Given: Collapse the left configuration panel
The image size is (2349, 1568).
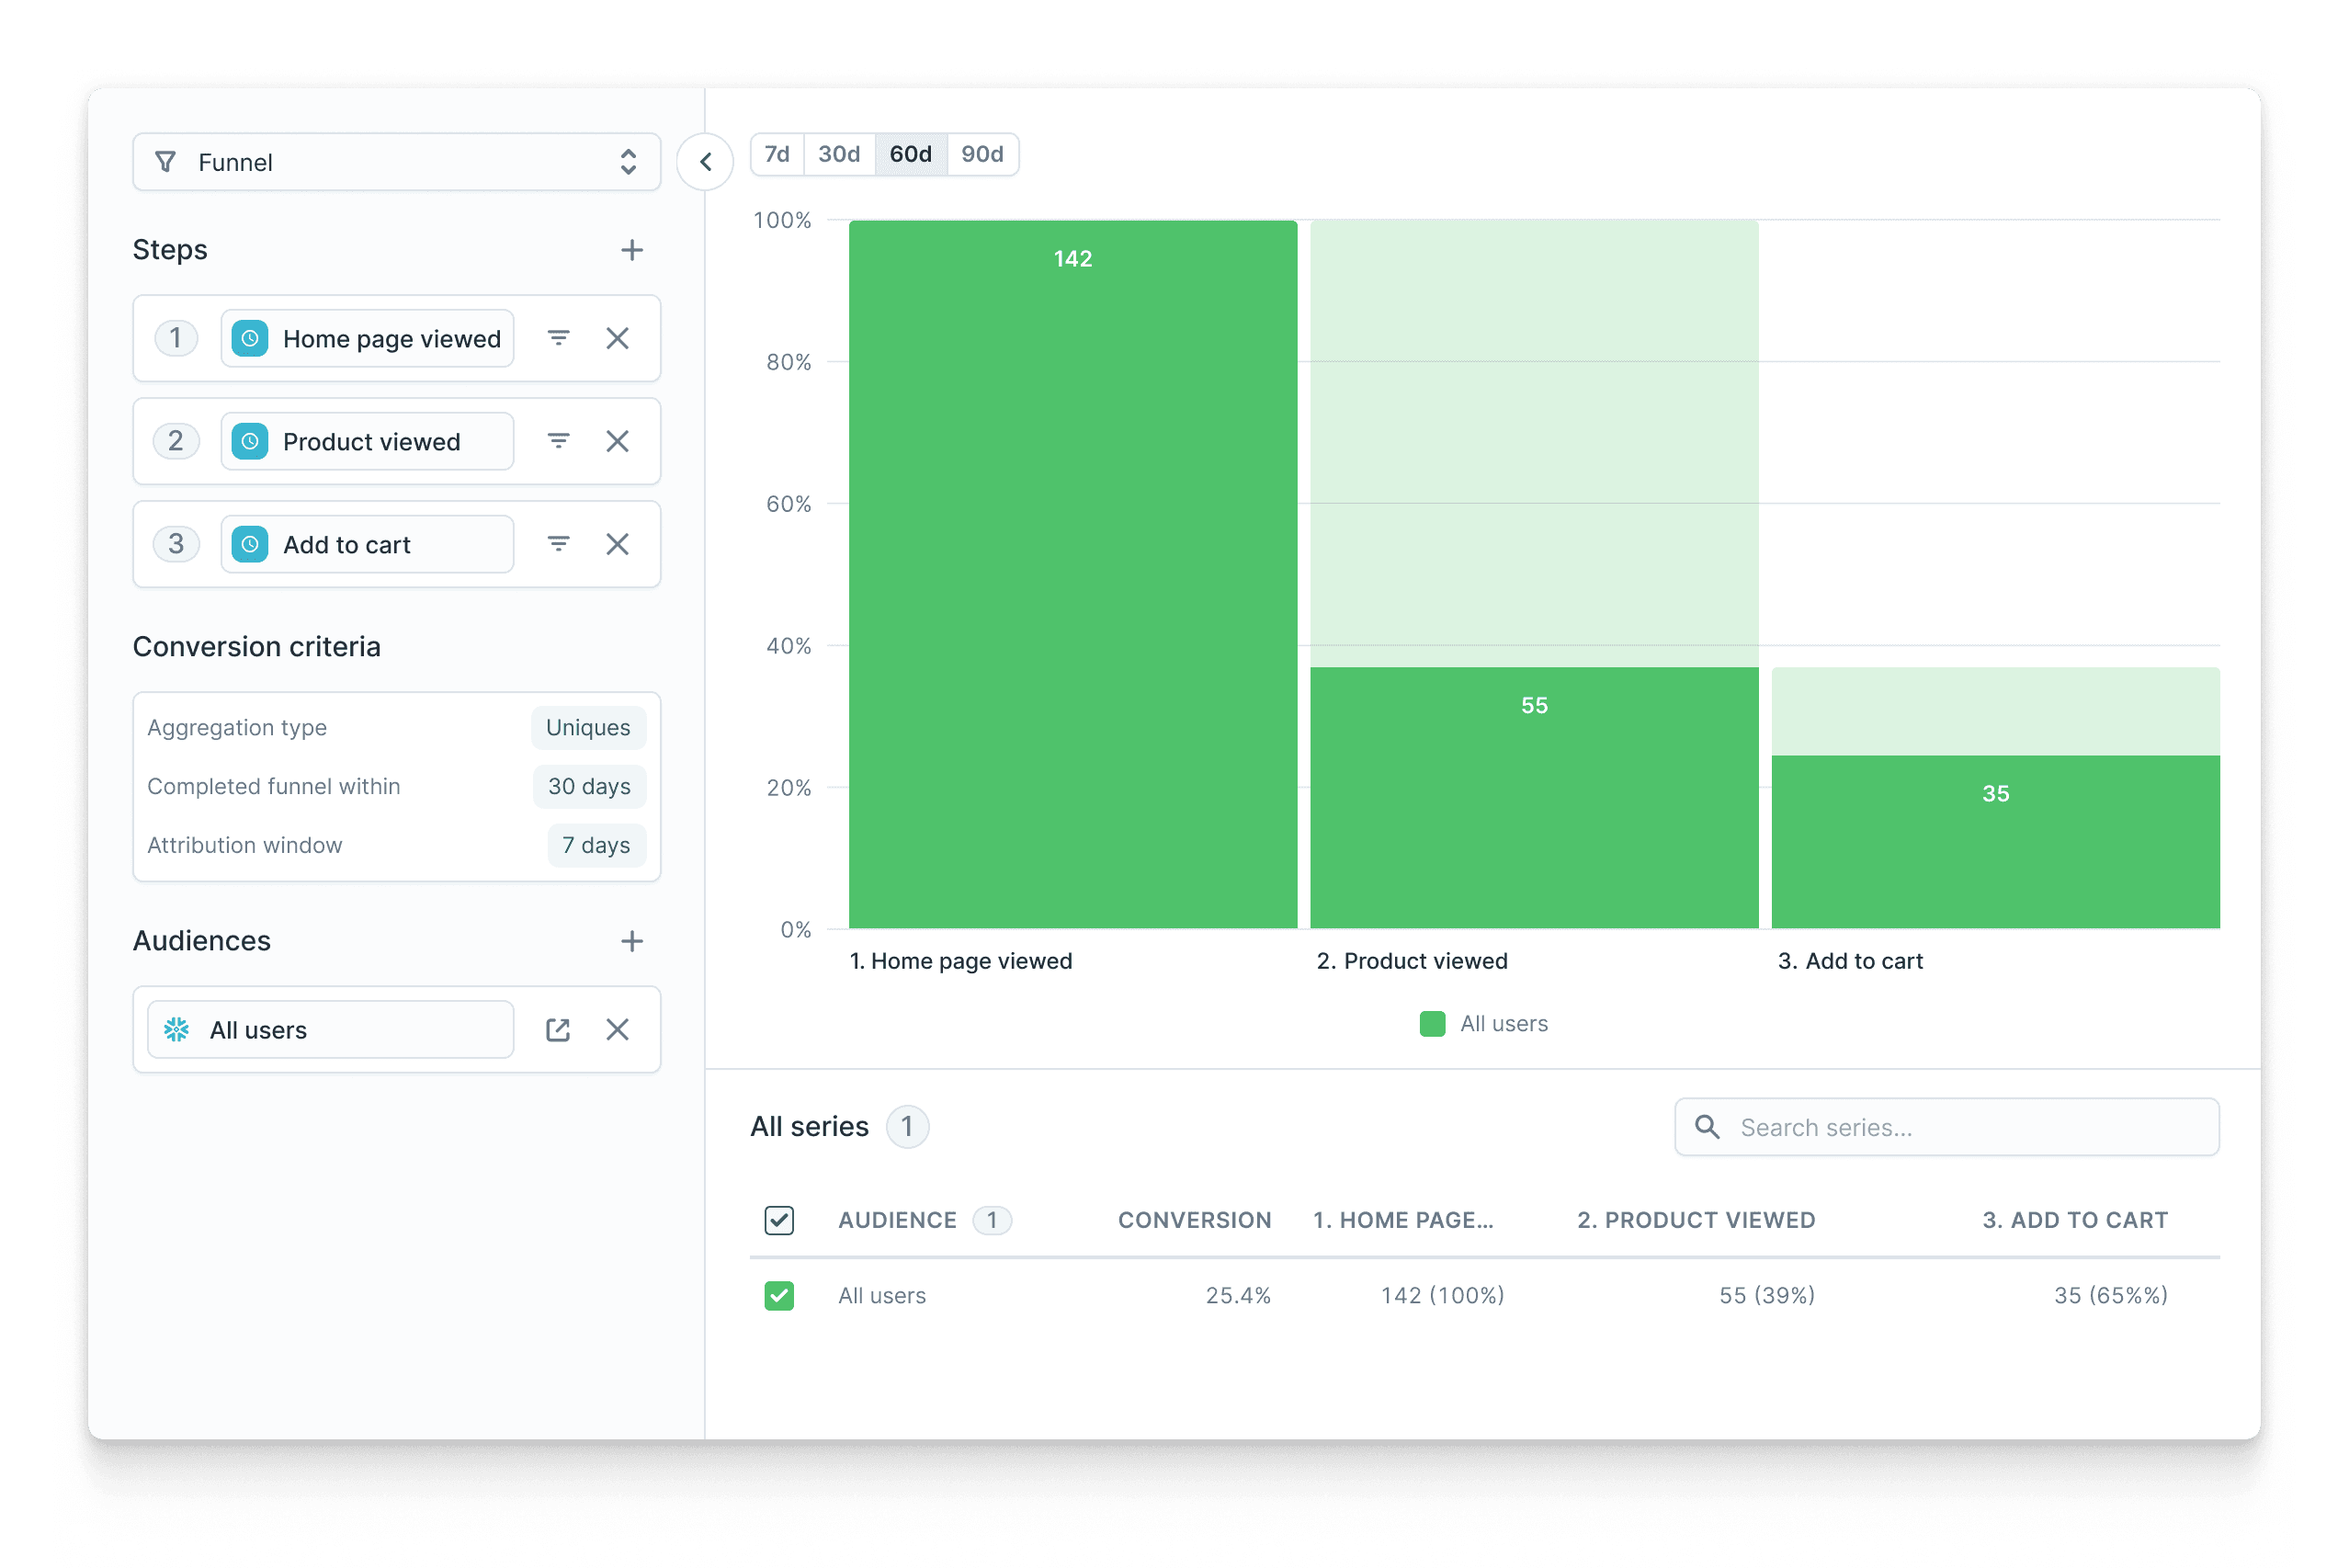Looking at the screenshot, I should click(705, 162).
